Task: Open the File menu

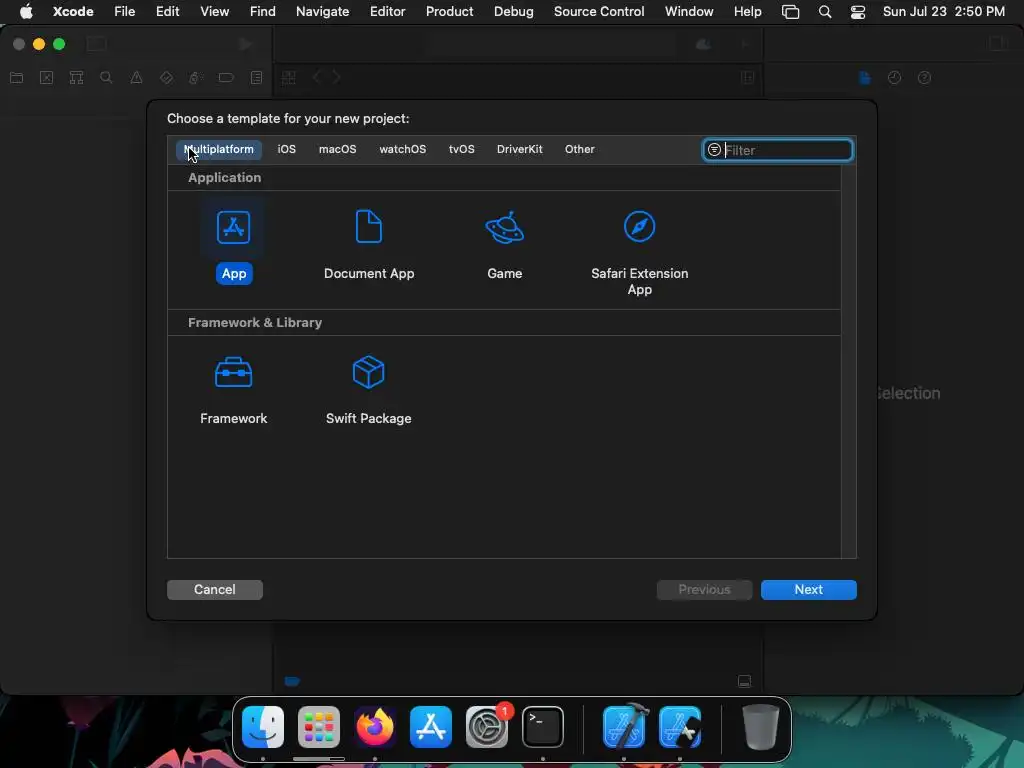Action: click(x=124, y=11)
